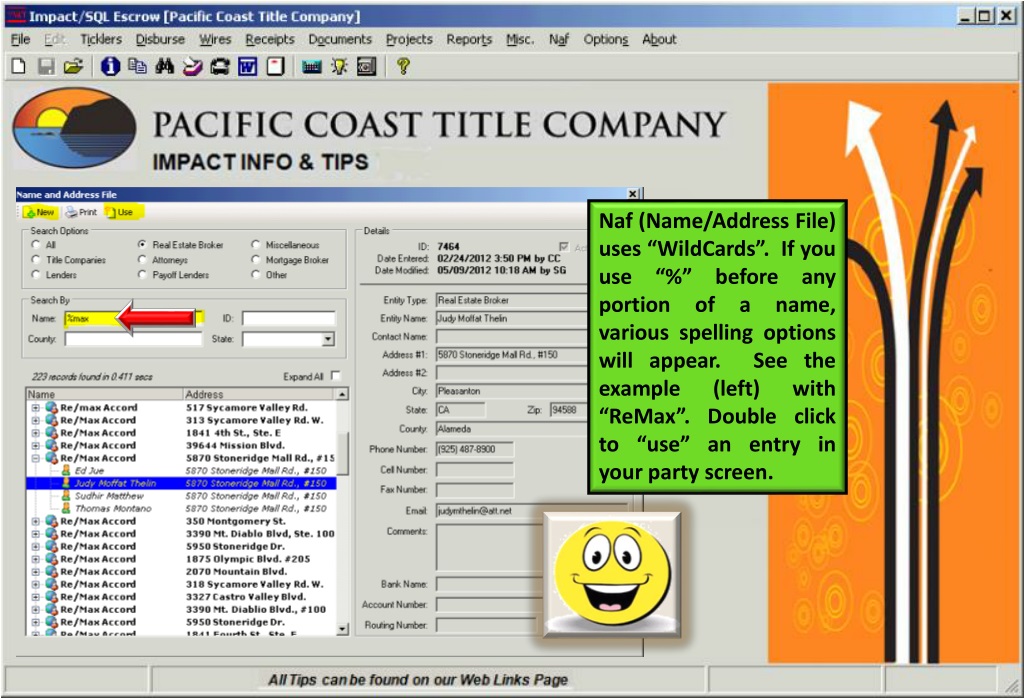
Task: Click the Print button in Name and Address File
Action: click(81, 212)
